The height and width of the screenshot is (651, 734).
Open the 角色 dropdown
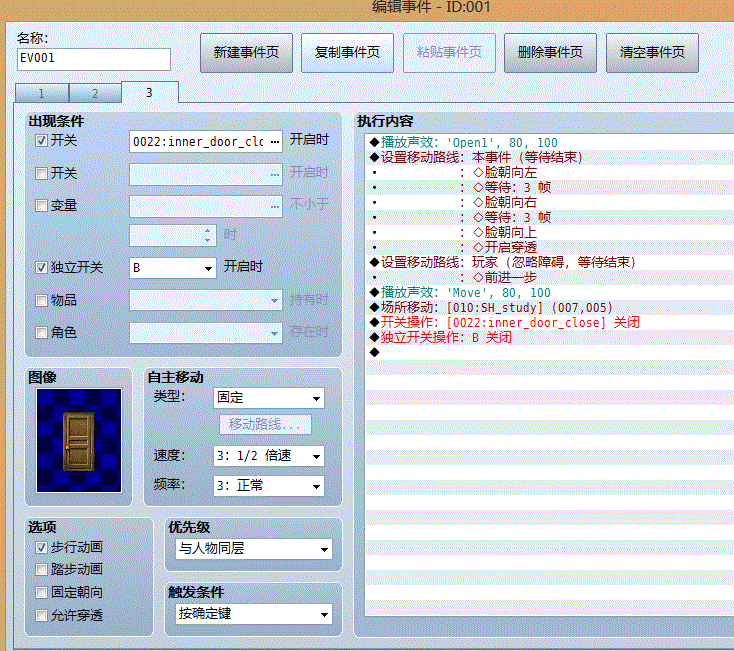[x=206, y=333]
